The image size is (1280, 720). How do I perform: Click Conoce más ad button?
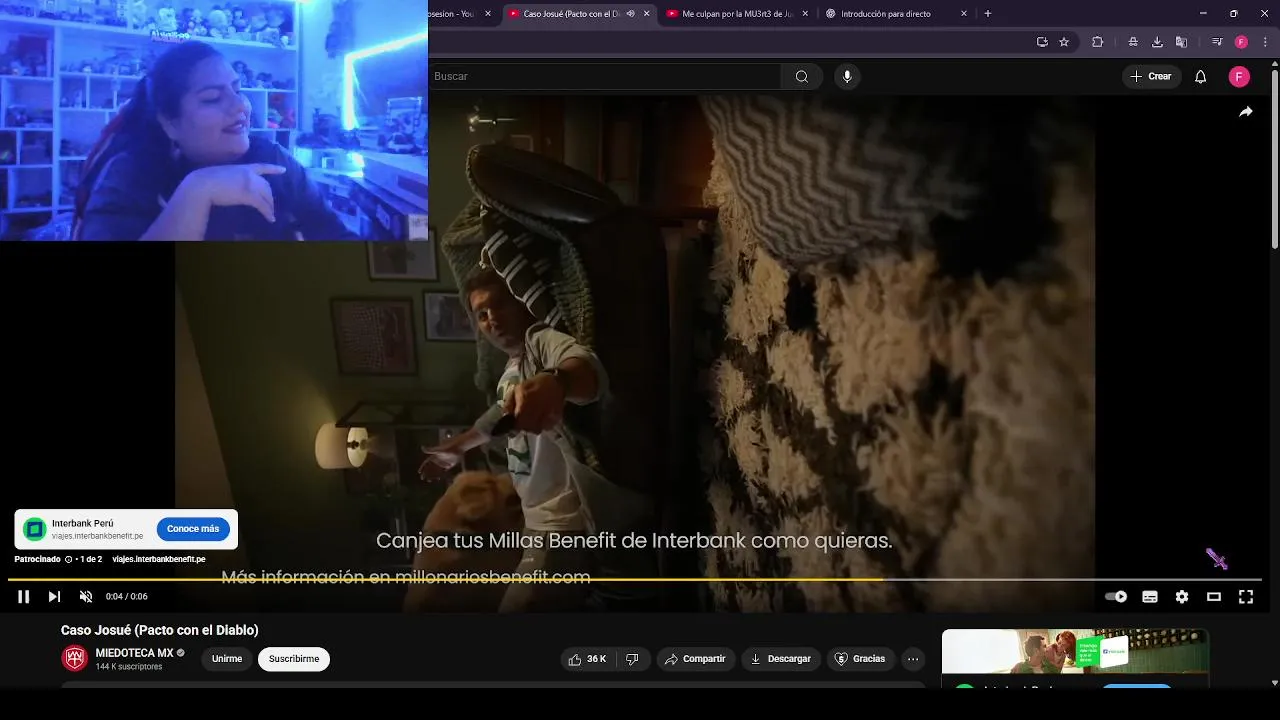pyautogui.click(x=193, y=529)
